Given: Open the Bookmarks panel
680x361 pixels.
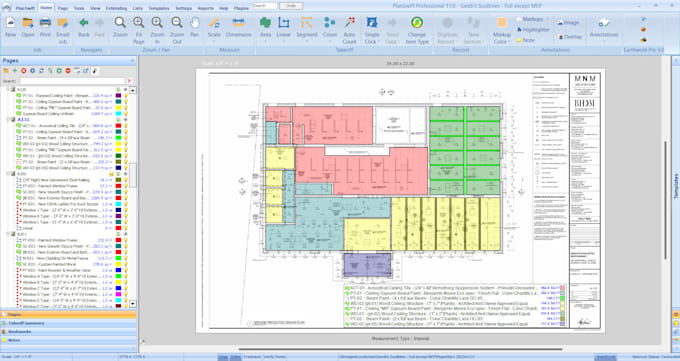Looking at the screenshot, I should 69,331.
